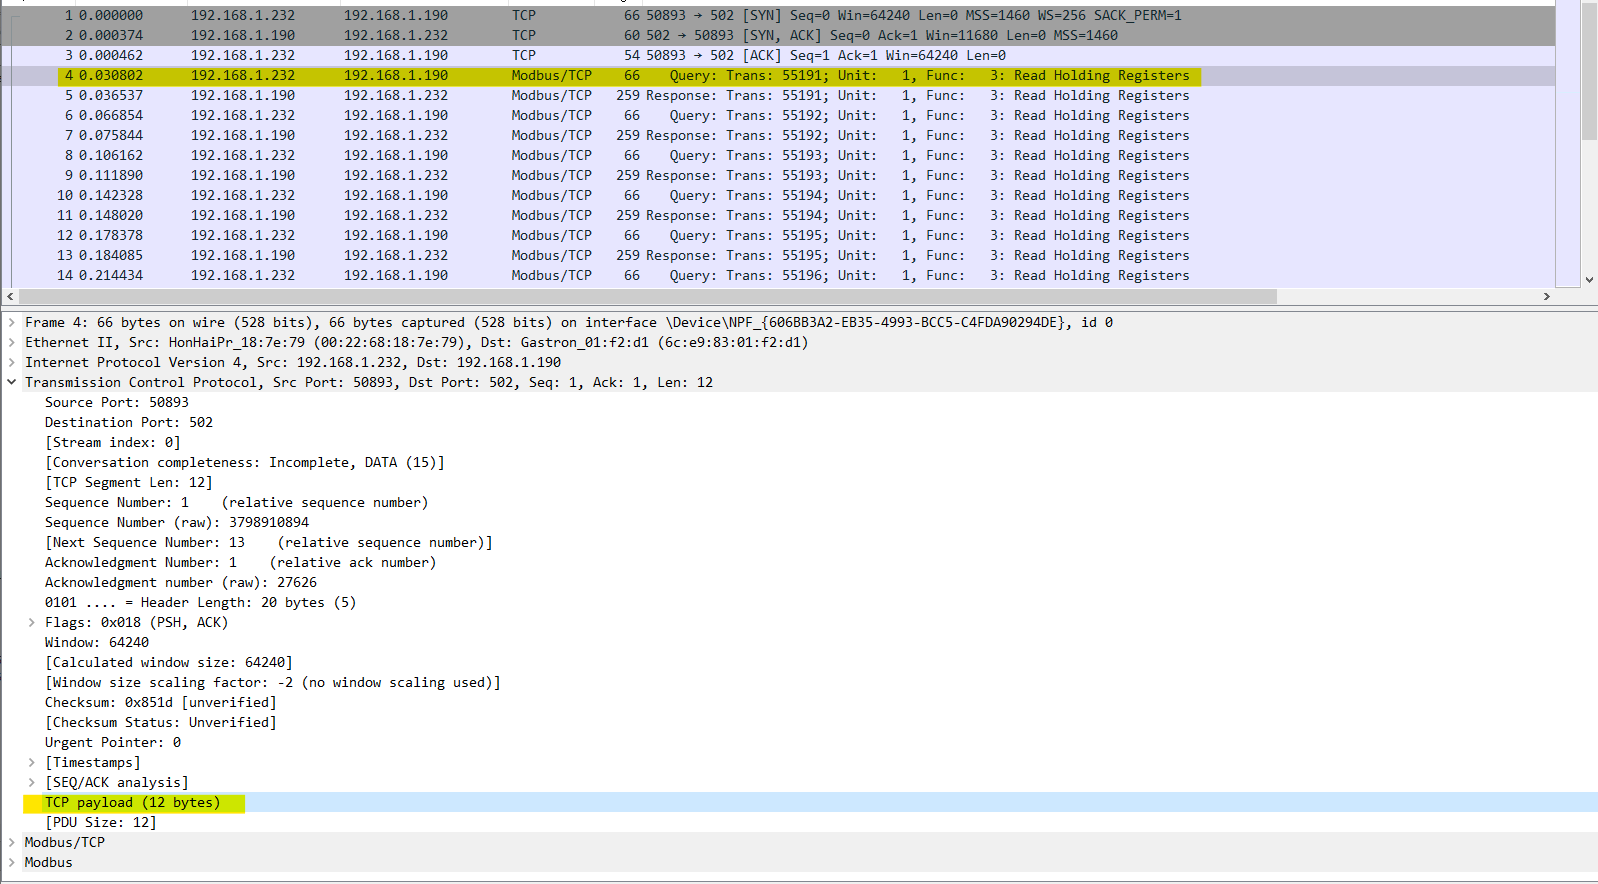Expand the Modbus/TCP section

[11, 842]
